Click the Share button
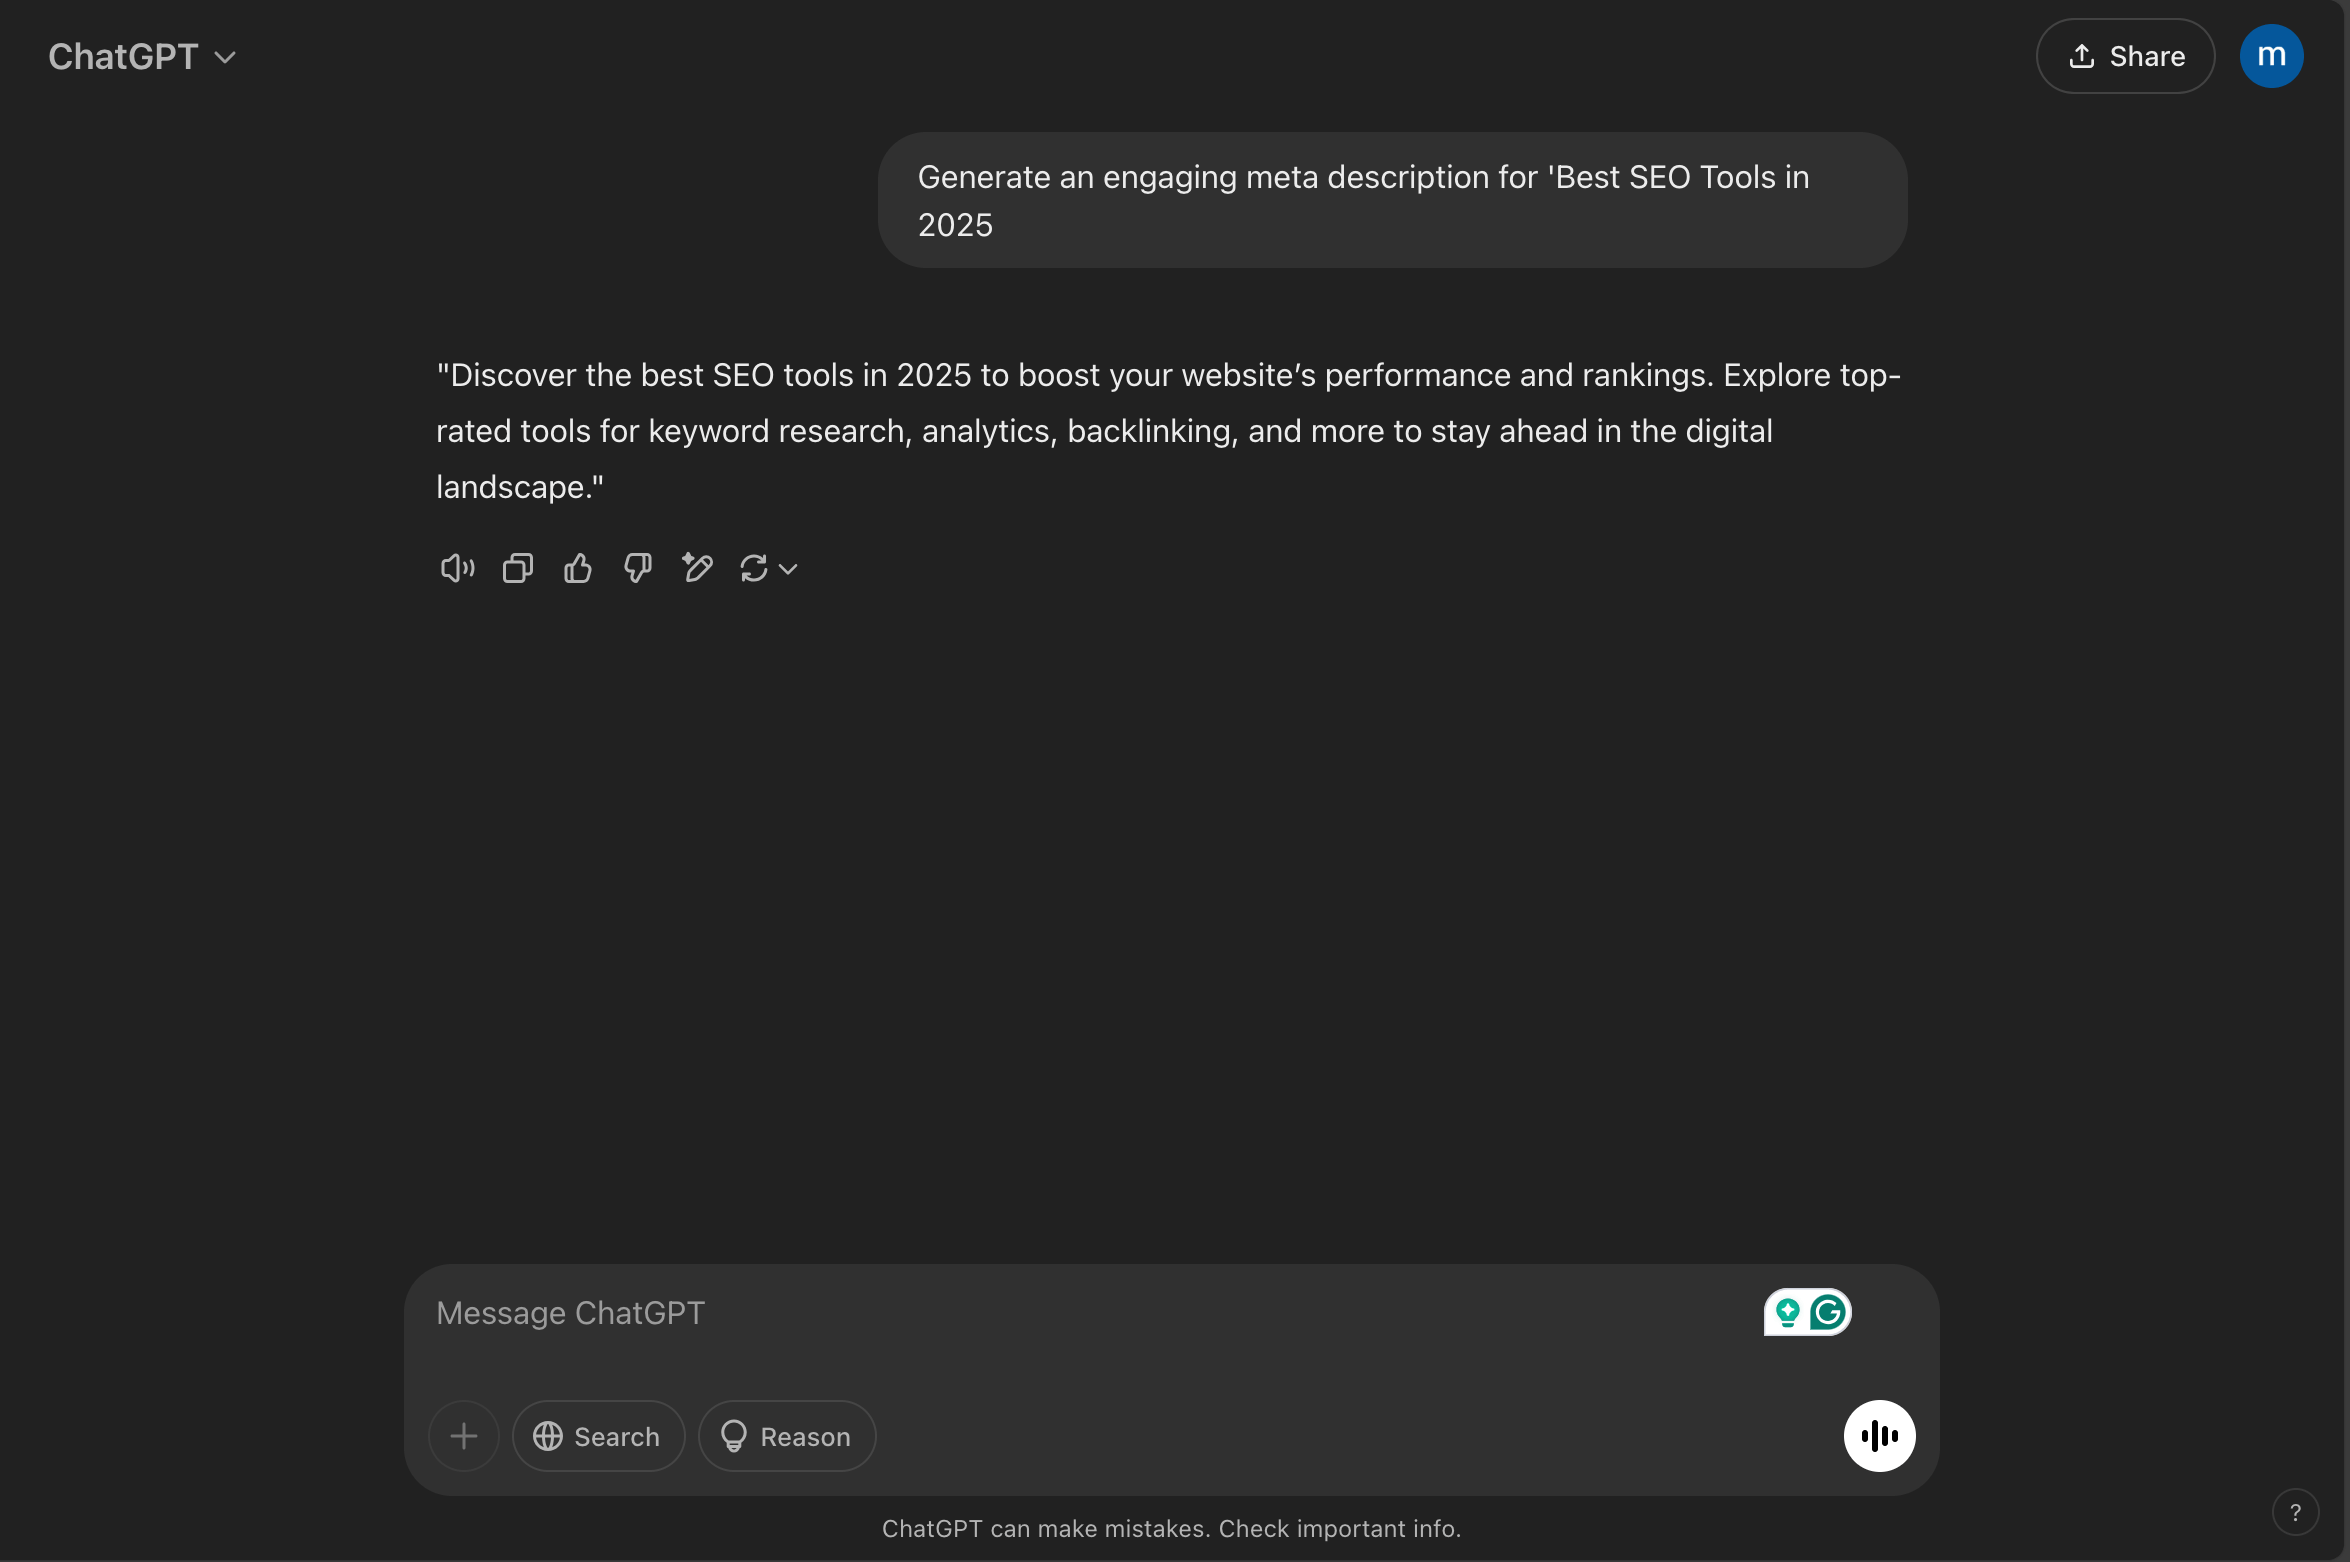 click(x=2125, y=56)
